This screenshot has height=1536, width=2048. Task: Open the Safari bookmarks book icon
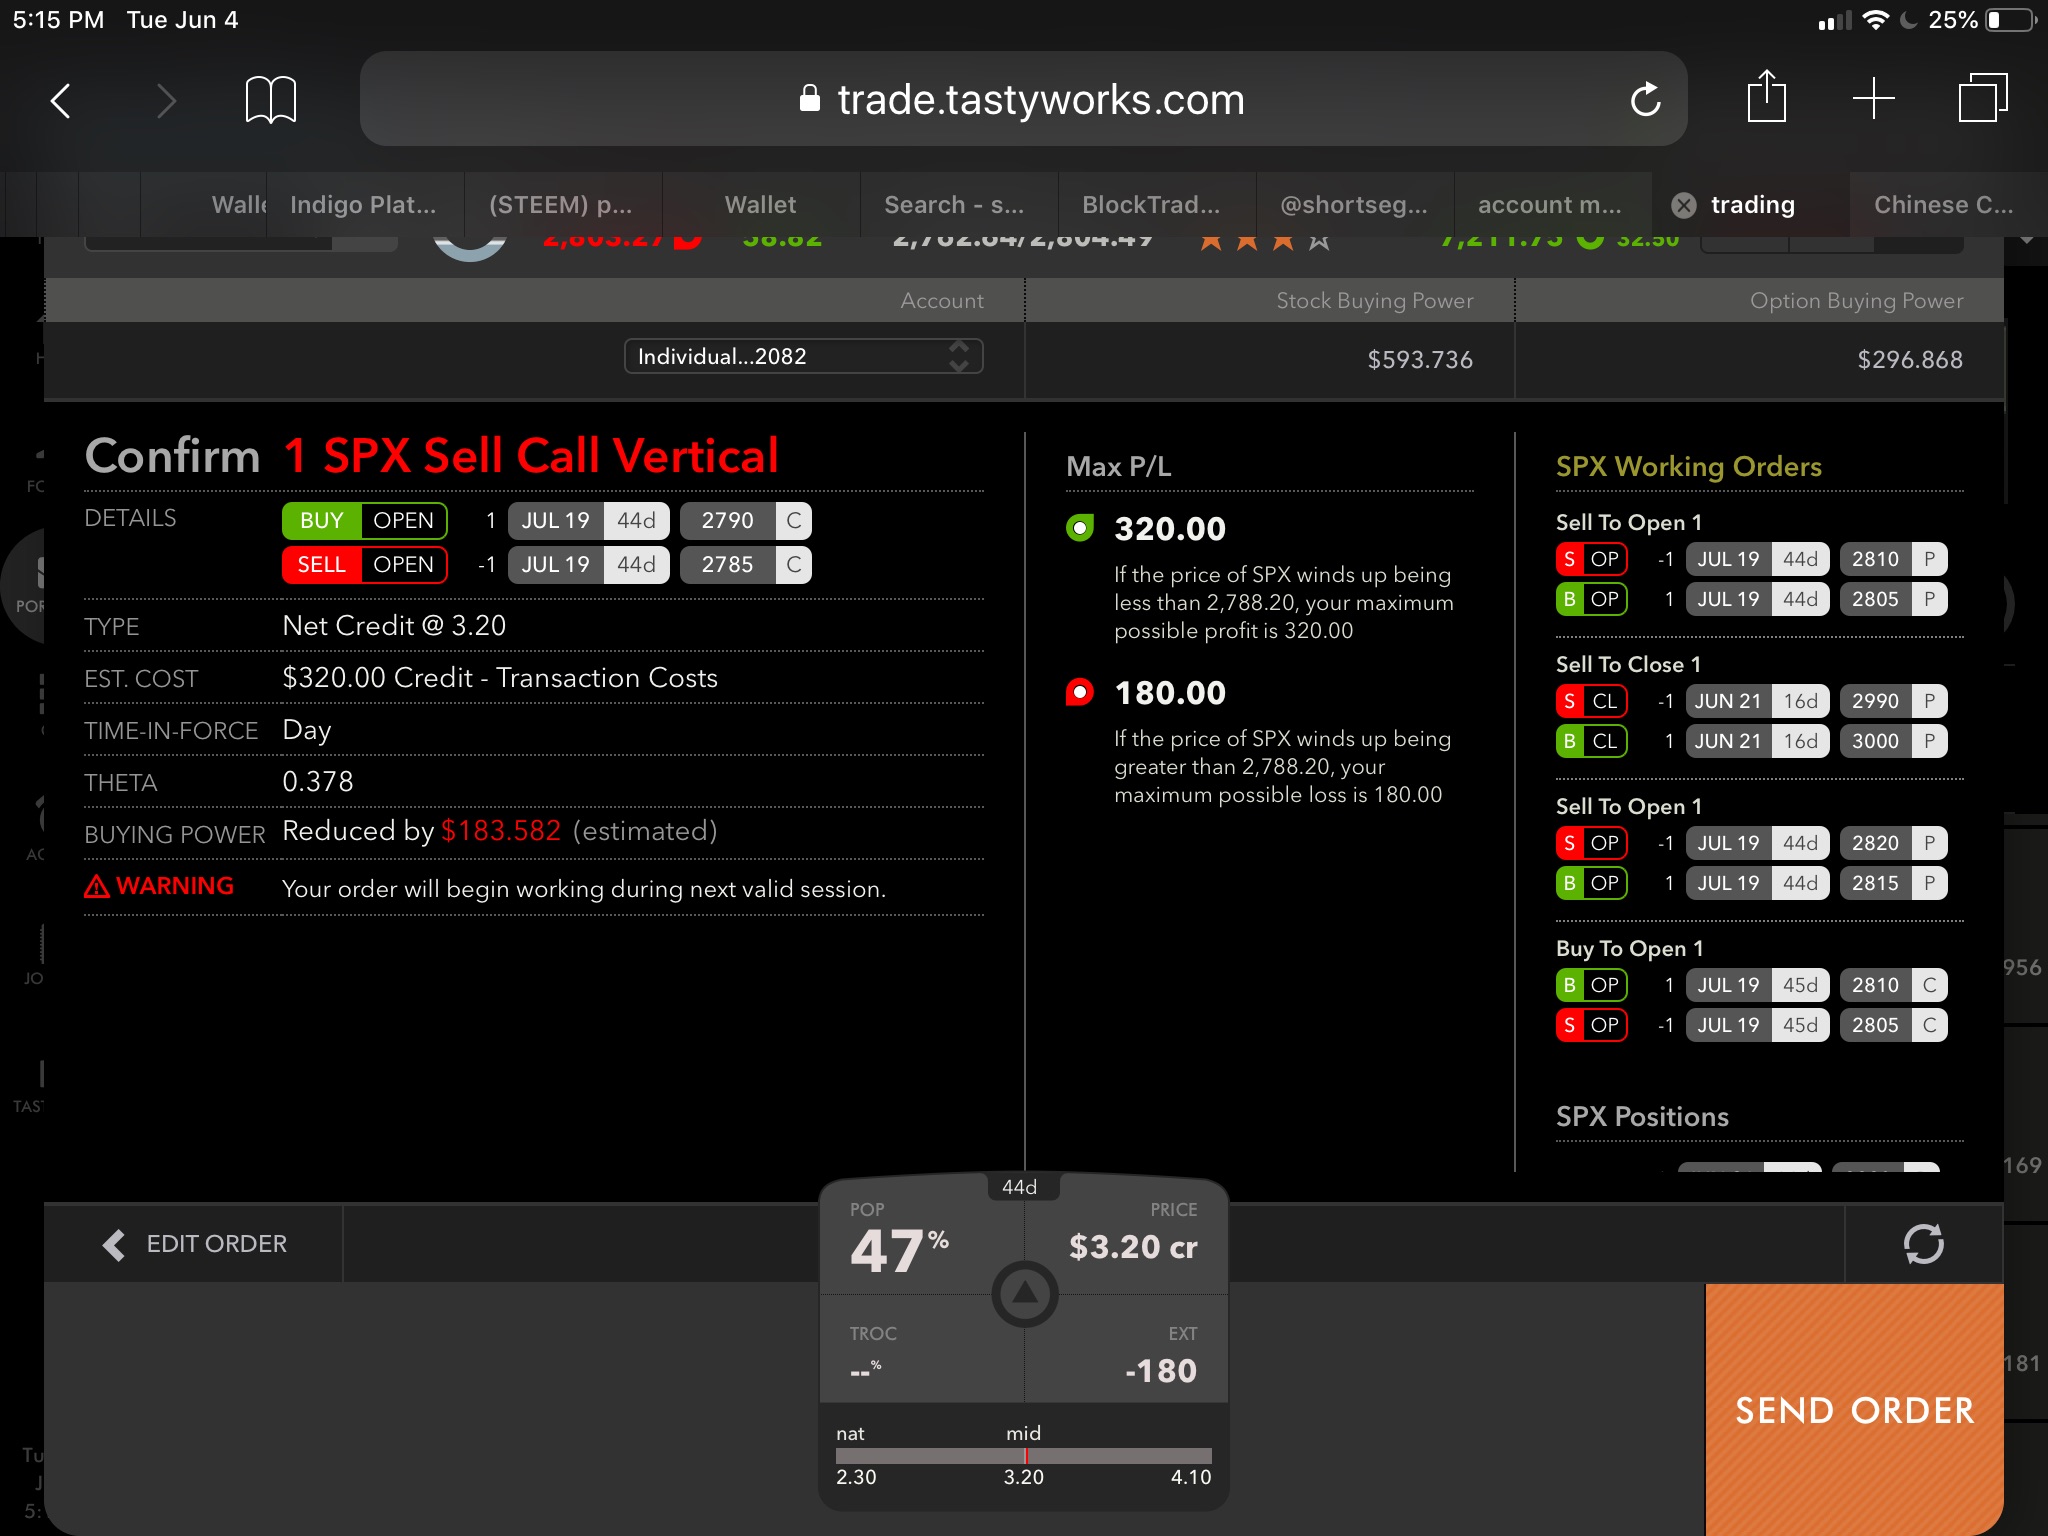pos(270,100)
